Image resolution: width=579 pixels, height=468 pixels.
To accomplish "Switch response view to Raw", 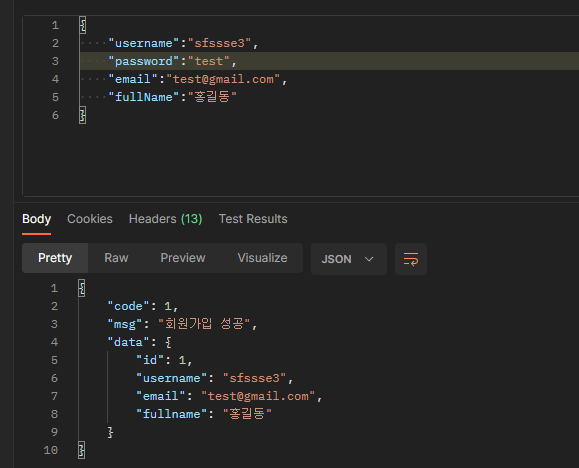I will pyautogui.click(x=116, y=258).
